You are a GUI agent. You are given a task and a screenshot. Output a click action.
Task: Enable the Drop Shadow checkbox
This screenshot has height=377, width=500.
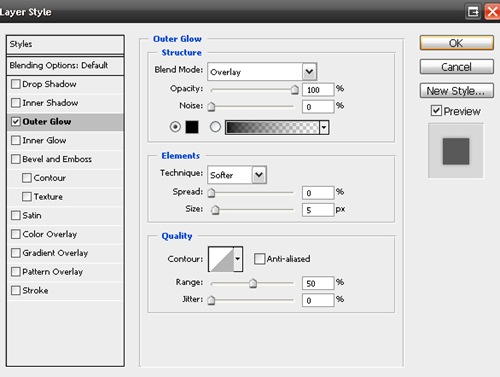point(16,84)
